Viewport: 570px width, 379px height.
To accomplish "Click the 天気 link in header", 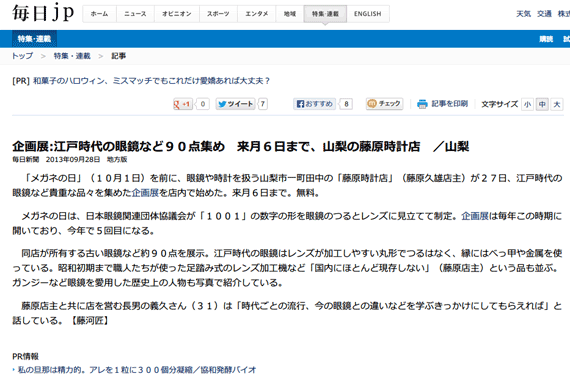I will tap(523, 14).
